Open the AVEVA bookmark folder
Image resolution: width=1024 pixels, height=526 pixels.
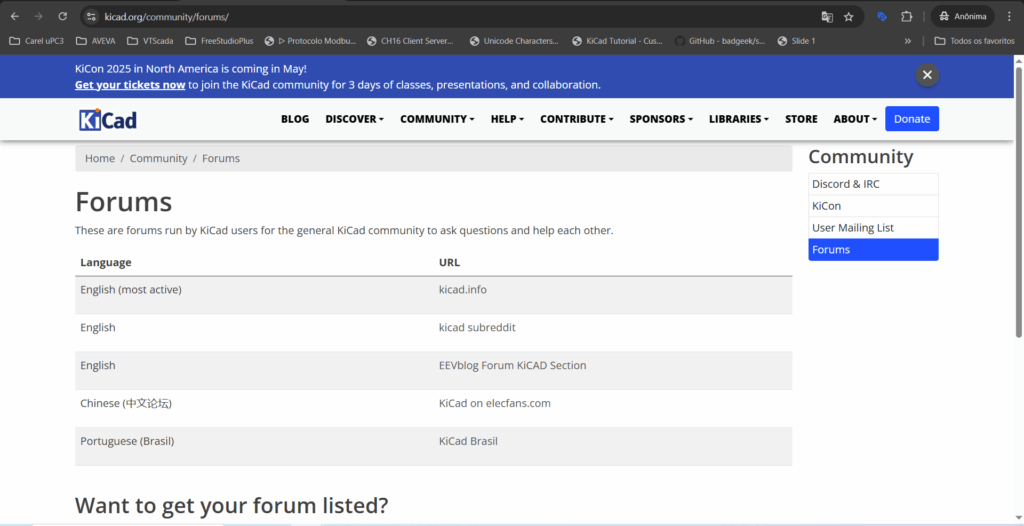point(95,41)
